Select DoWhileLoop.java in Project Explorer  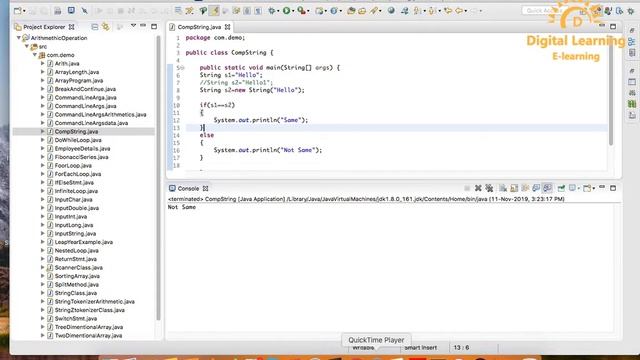pyautogui.click(x=78, y=140)
